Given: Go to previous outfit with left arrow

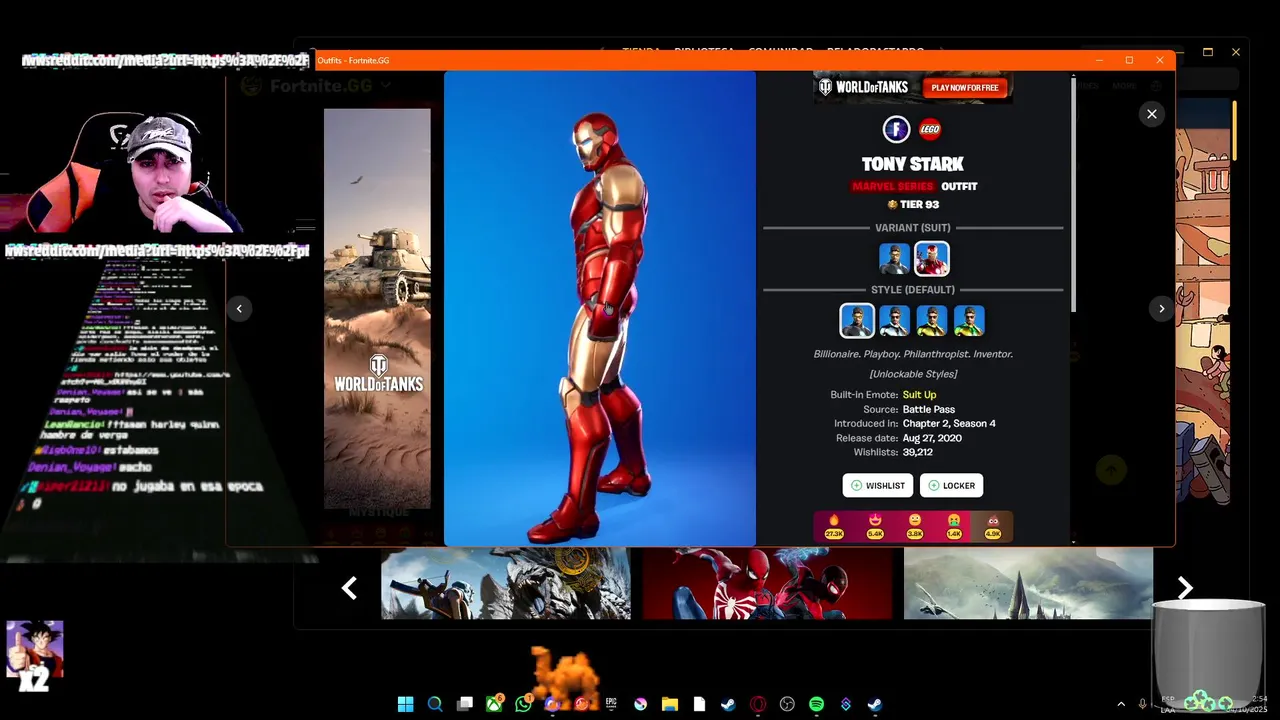Looking at the screenshot, I should [239, 309].
